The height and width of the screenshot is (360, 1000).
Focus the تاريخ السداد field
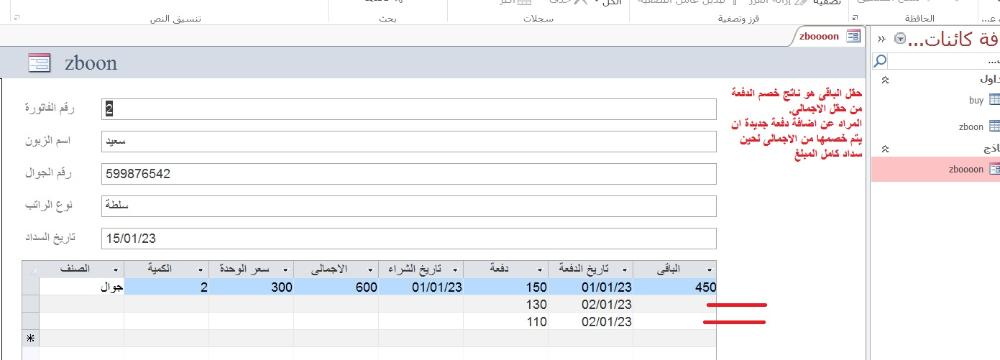[x=409, y=239]
